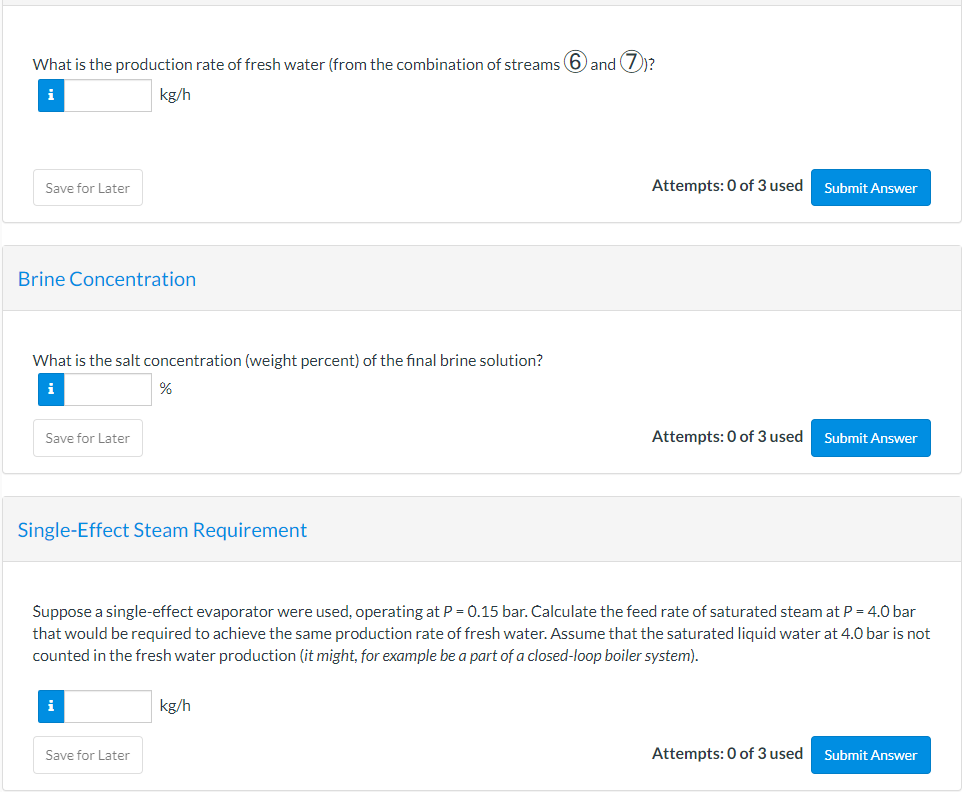Click info icon beside brine concentration percent field
The width and height of the screenshot is (962, 792).
point(51,389)
